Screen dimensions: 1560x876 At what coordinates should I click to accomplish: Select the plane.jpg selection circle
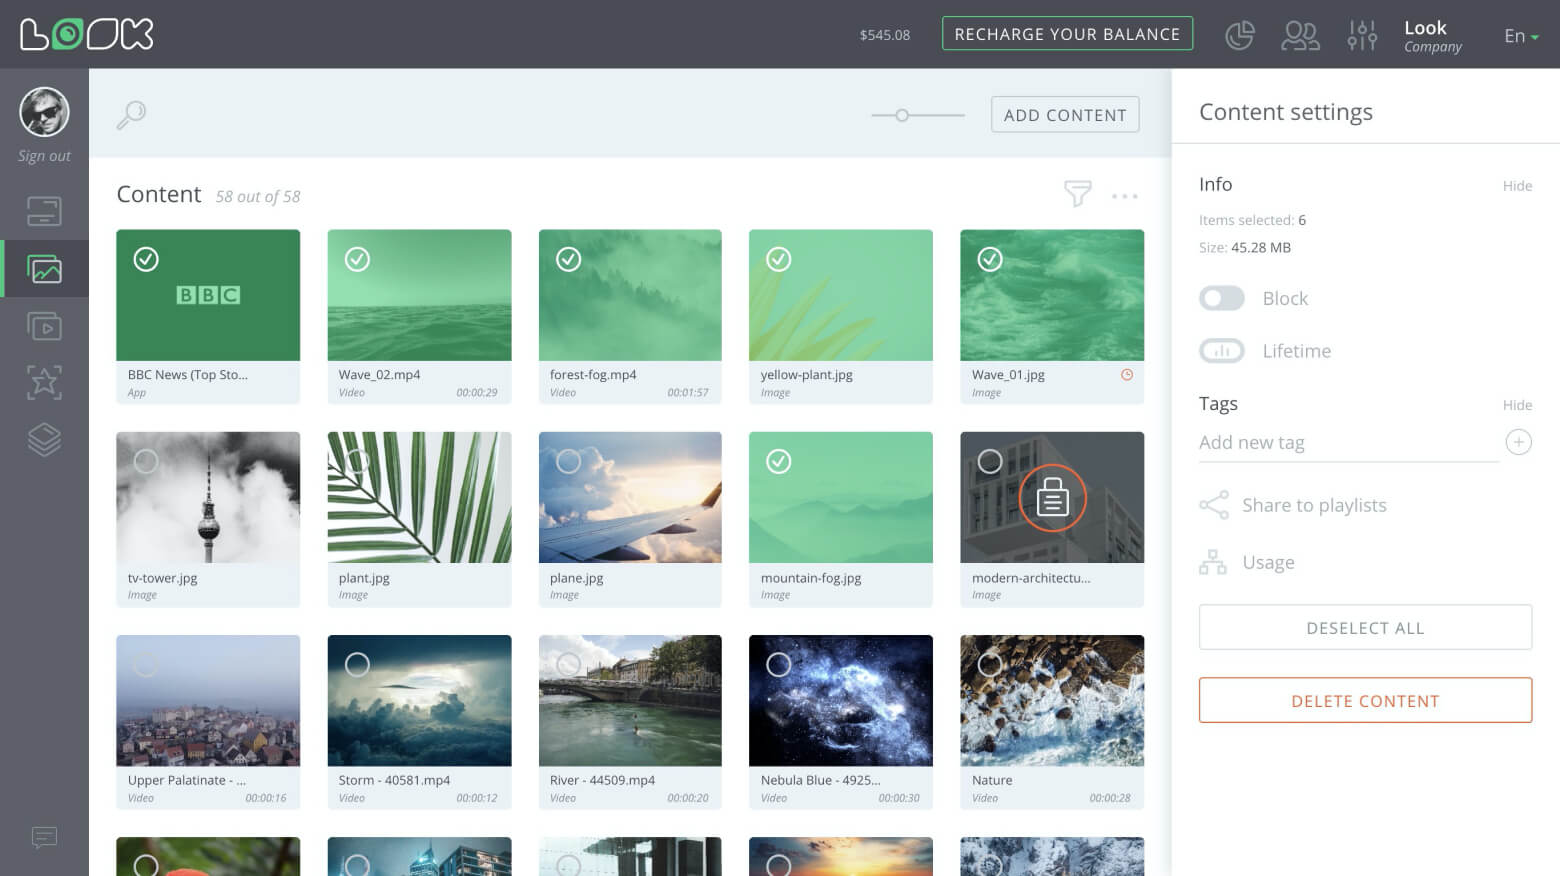[568, 461]
